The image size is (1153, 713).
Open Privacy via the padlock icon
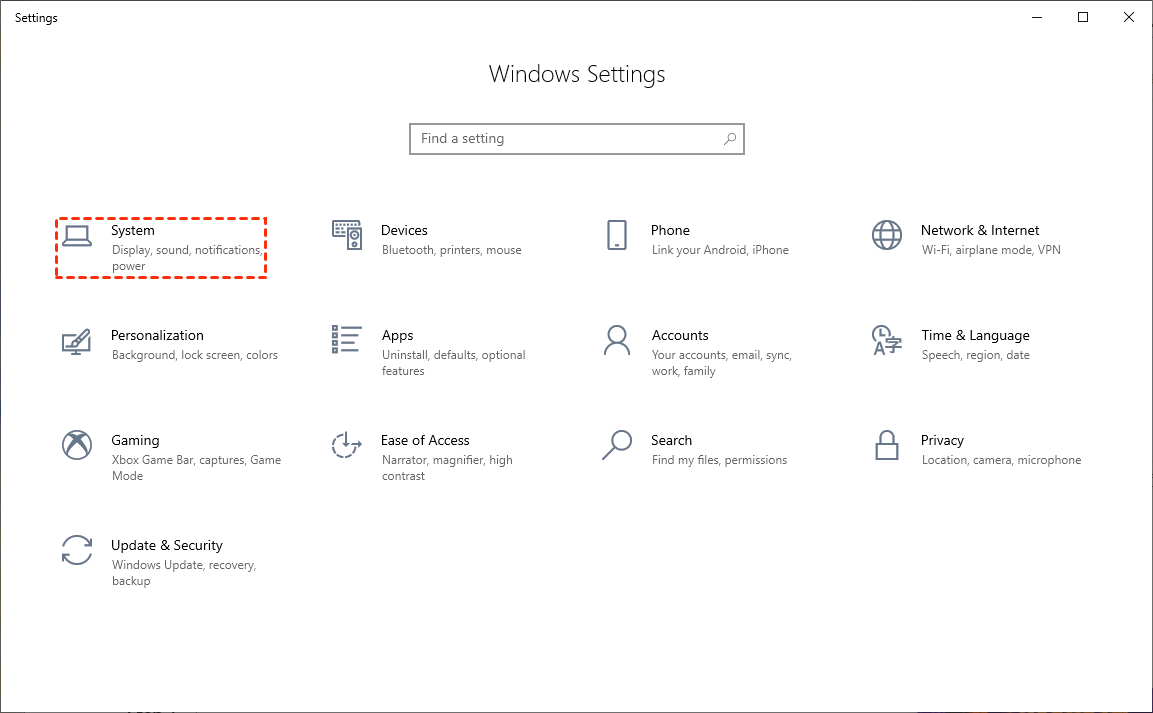pos(887,445)
